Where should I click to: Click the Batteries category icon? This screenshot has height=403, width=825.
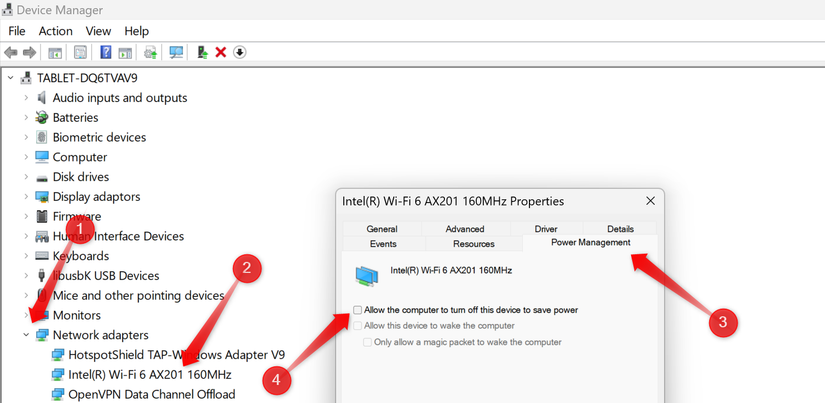tap(42, 117)
